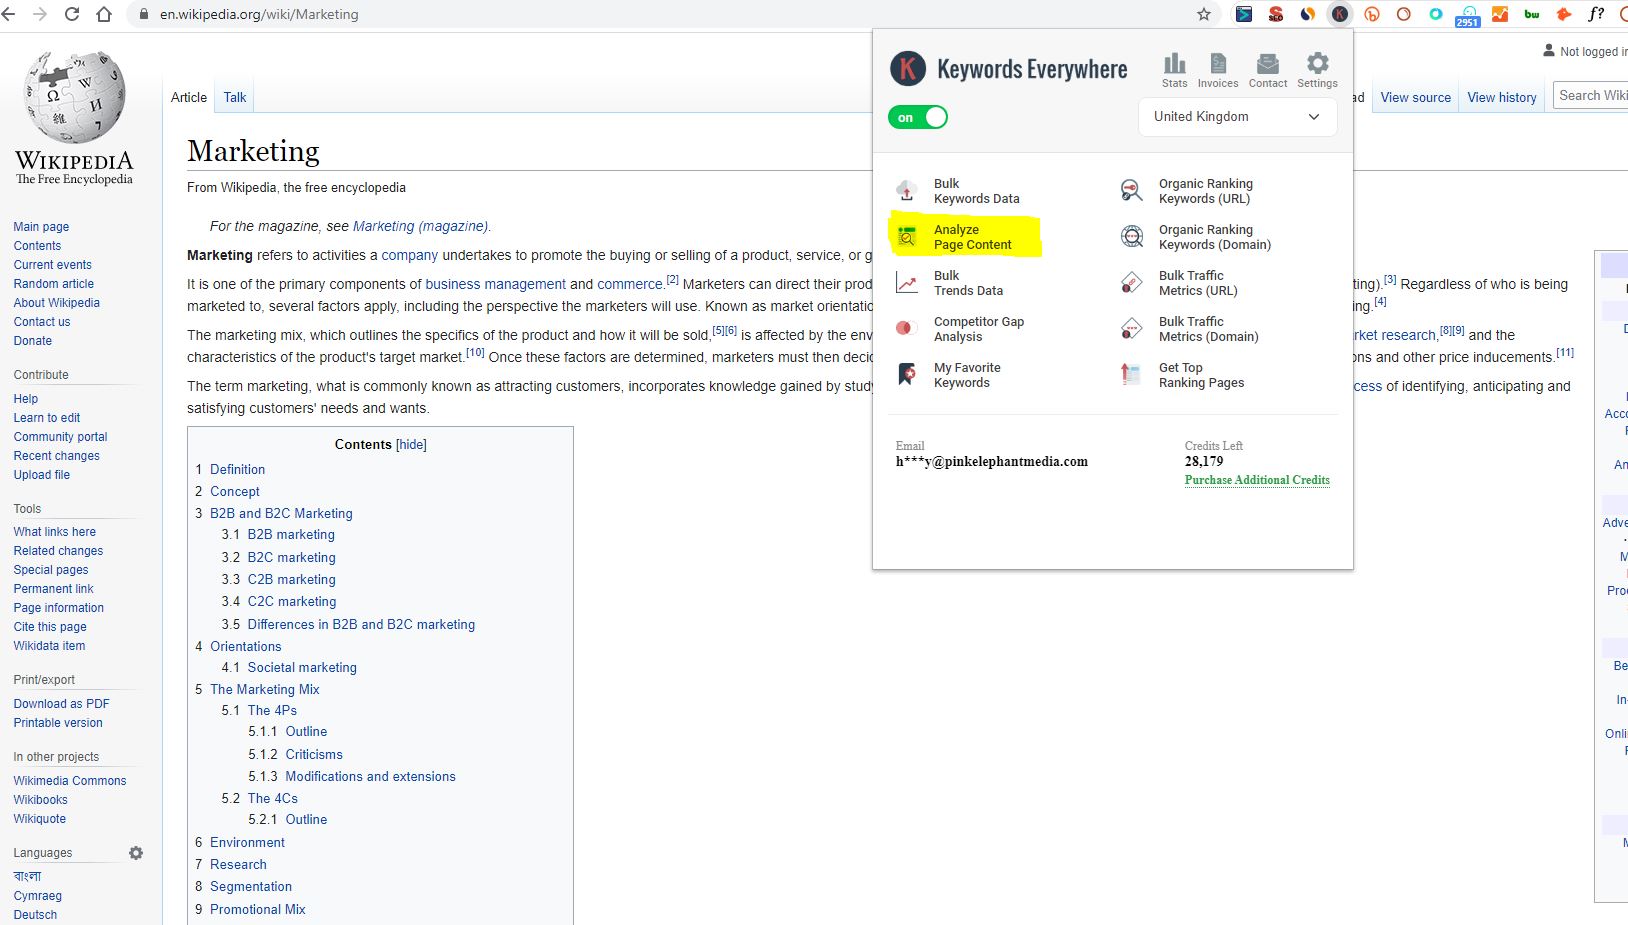Click the Competitor Gap Analysis icon

point(907,328)
